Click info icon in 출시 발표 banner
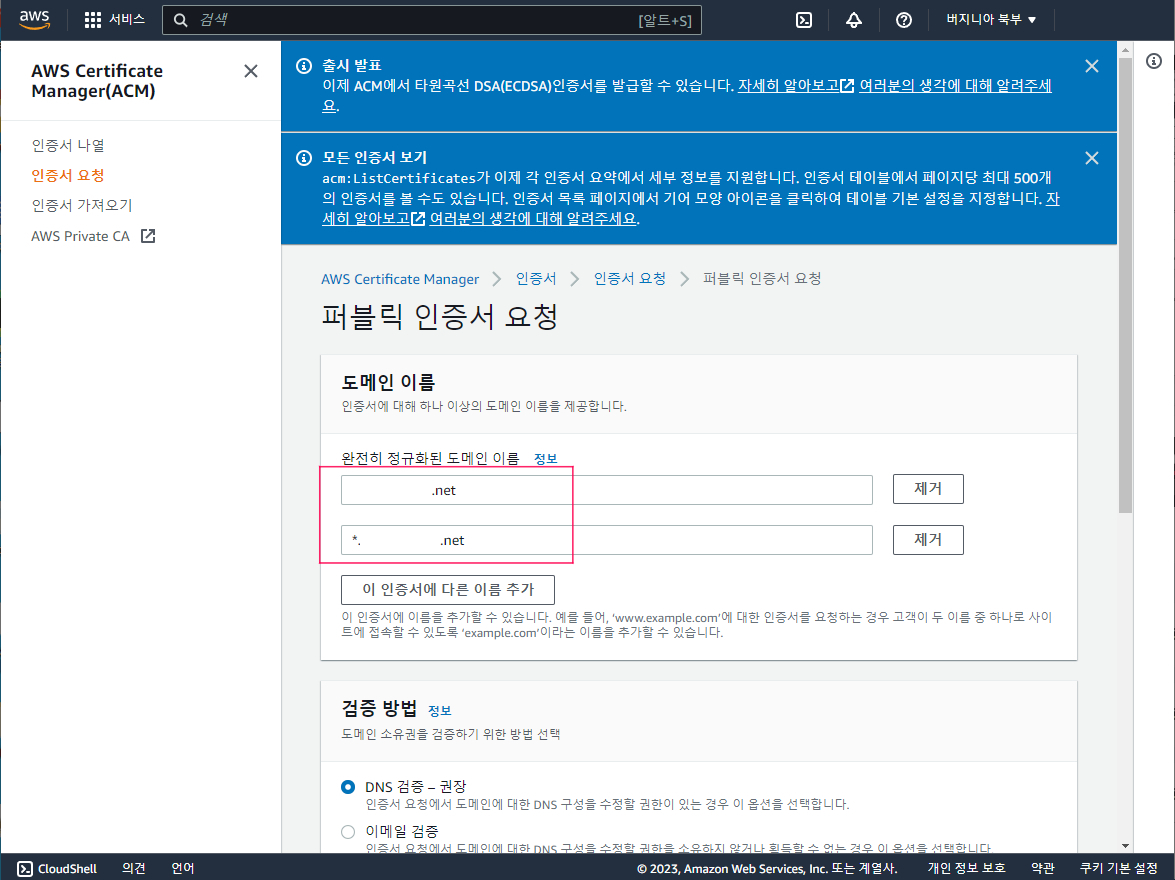Viewport: 1175px width, 880px height. click(x=303, y=66)
